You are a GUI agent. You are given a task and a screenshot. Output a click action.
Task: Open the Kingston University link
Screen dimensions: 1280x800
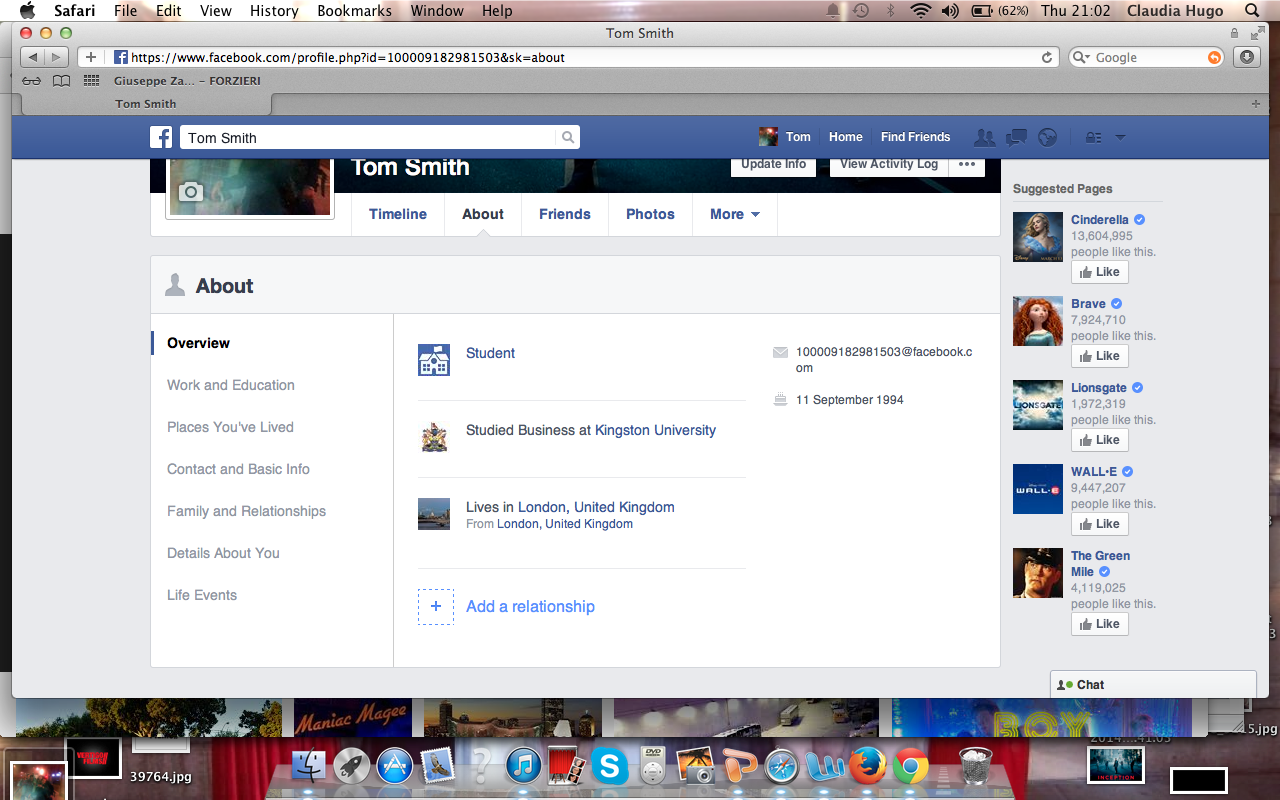click(655, 430)
